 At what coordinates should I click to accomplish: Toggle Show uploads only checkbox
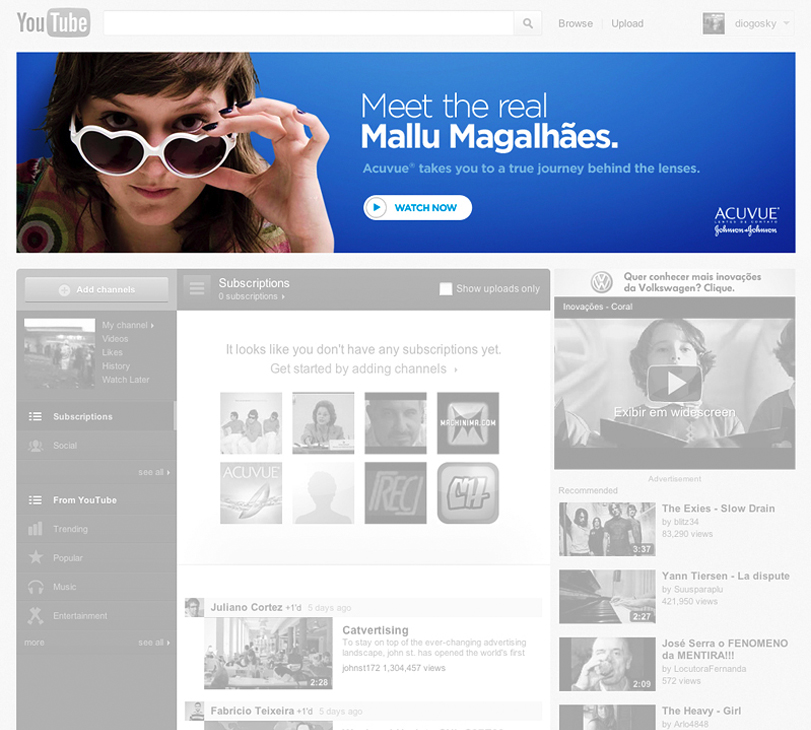click(x=445, y=289)
